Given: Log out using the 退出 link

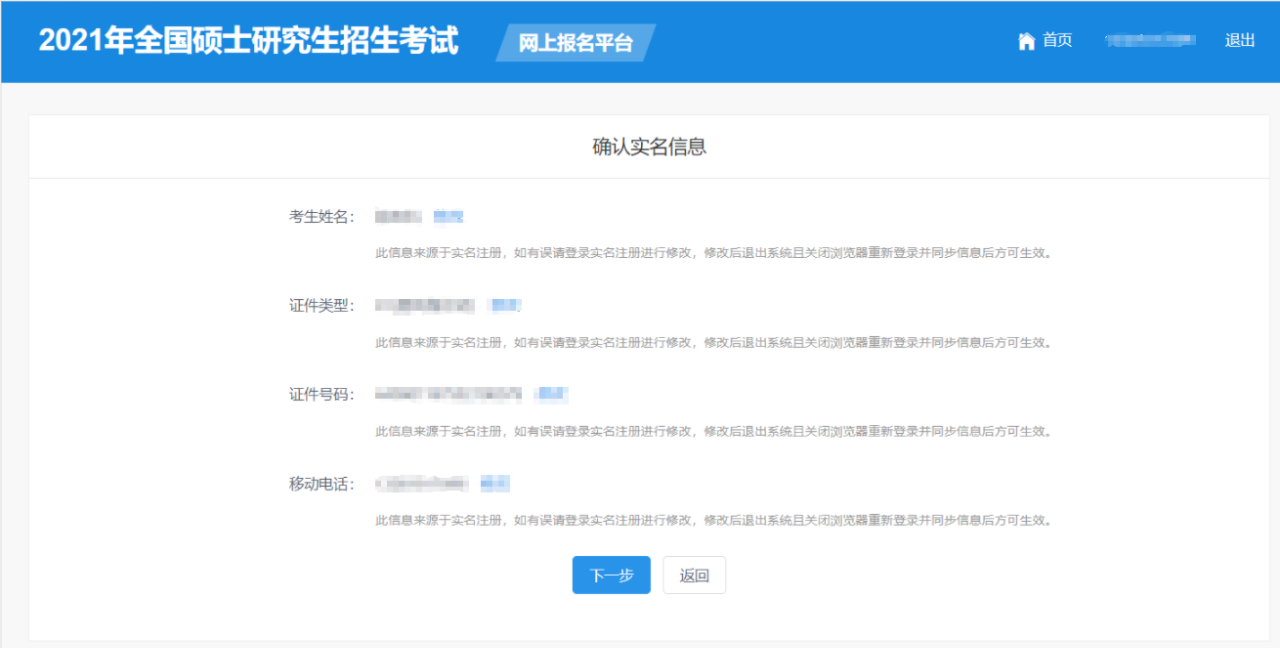Looking at the screenshot, I should (x=1239, y=41).
